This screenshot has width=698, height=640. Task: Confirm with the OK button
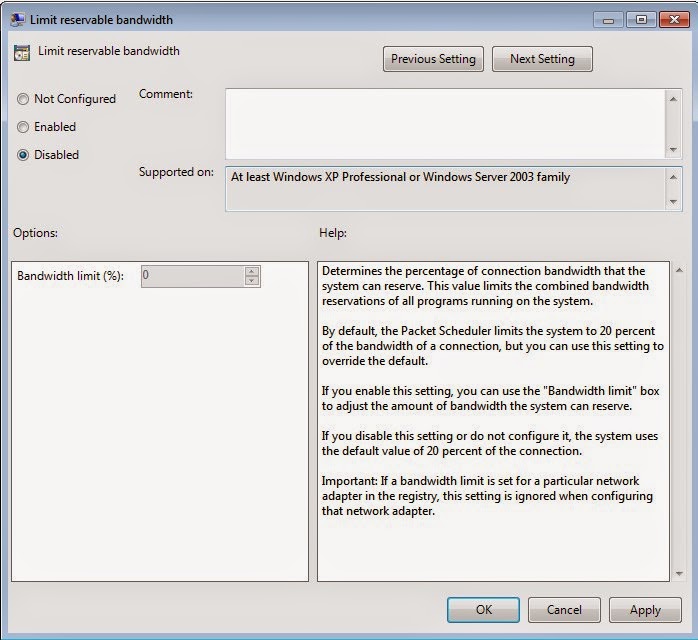coord(483,610)
